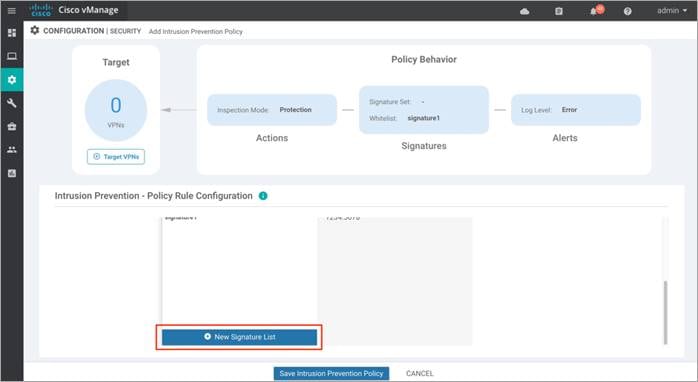Click the policy rule scrollbar

click(x=666, y=312)
